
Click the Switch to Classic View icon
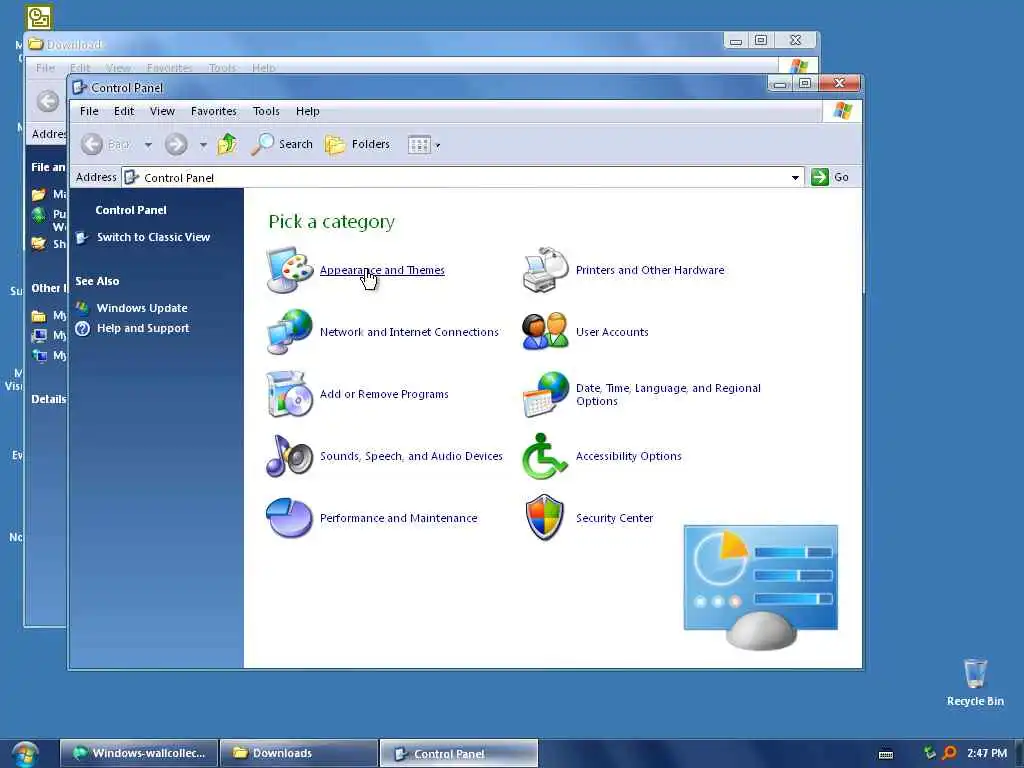pos(82,238)
